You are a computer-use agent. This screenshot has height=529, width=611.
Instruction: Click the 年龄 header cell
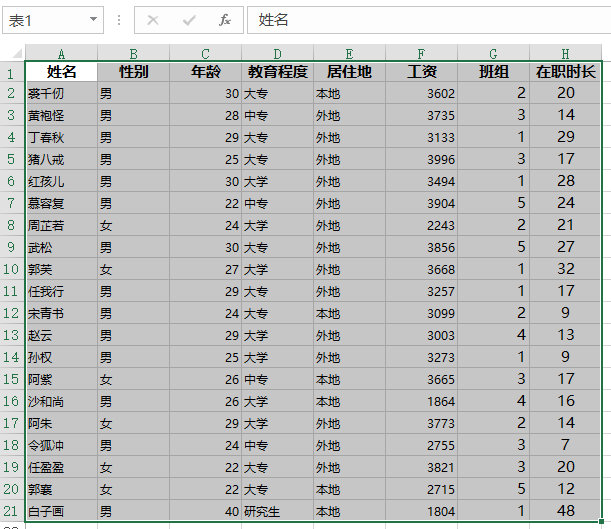point(205,72)
